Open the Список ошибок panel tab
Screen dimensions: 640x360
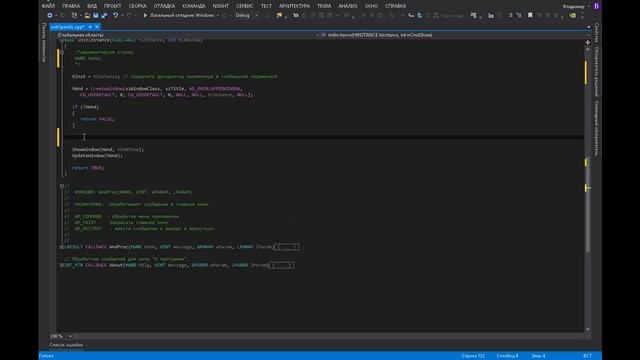click(x=66, y=345)
